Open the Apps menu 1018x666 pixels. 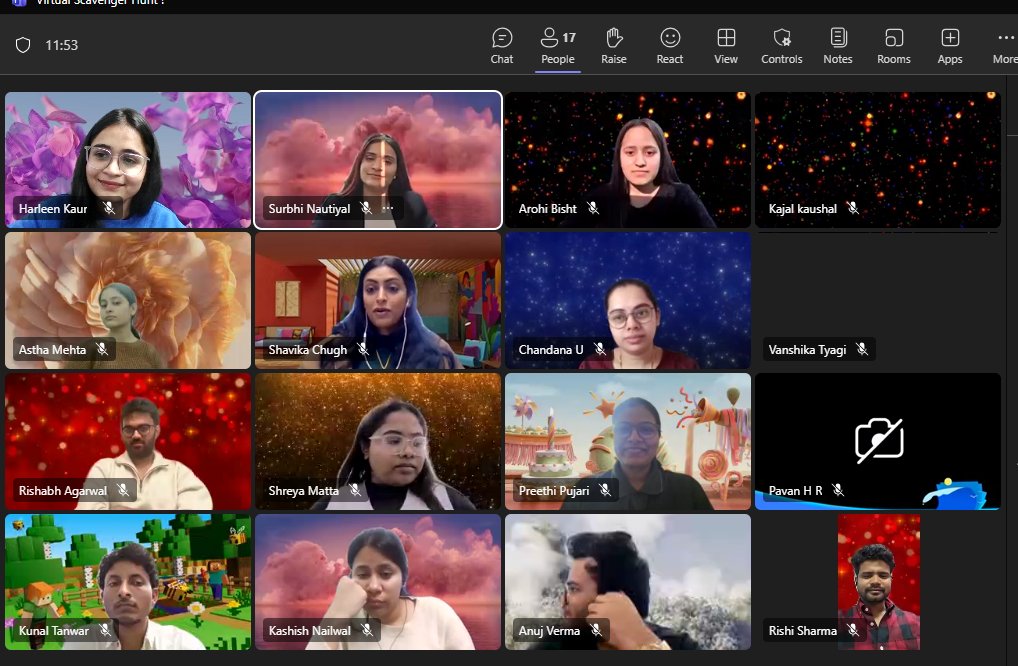950,45
